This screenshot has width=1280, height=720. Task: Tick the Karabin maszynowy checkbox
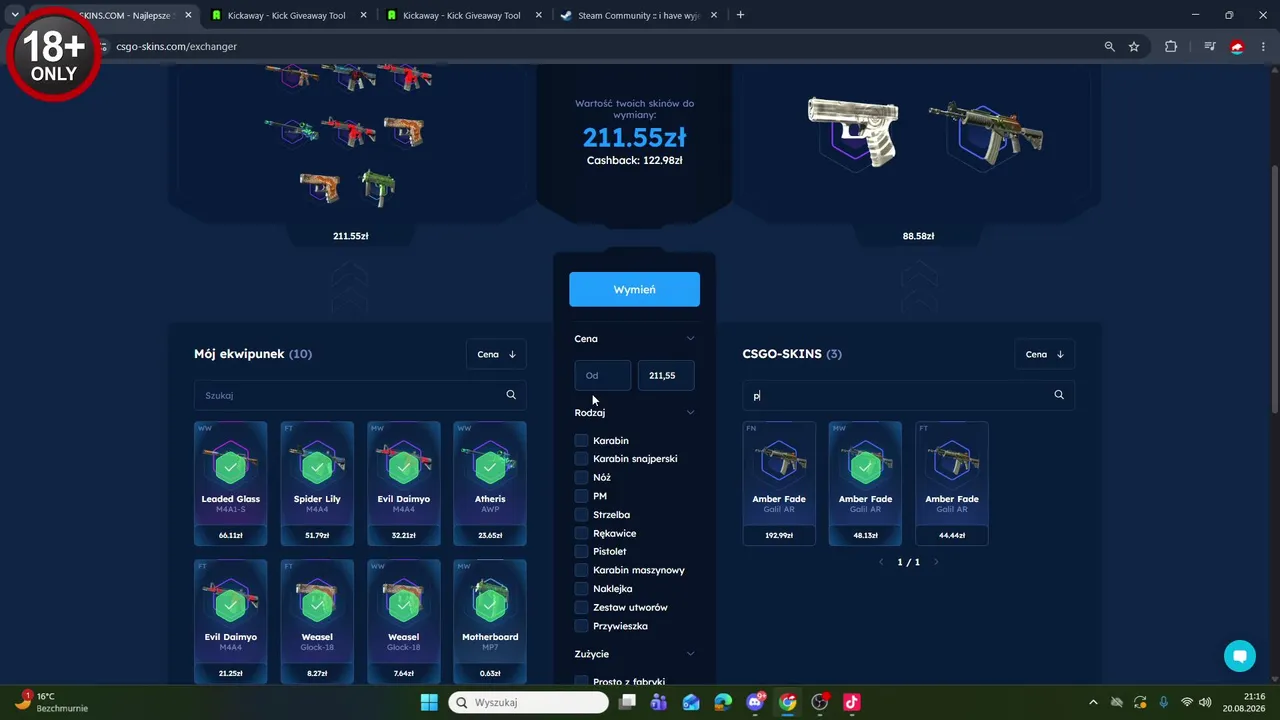click(x=581, y=571)
